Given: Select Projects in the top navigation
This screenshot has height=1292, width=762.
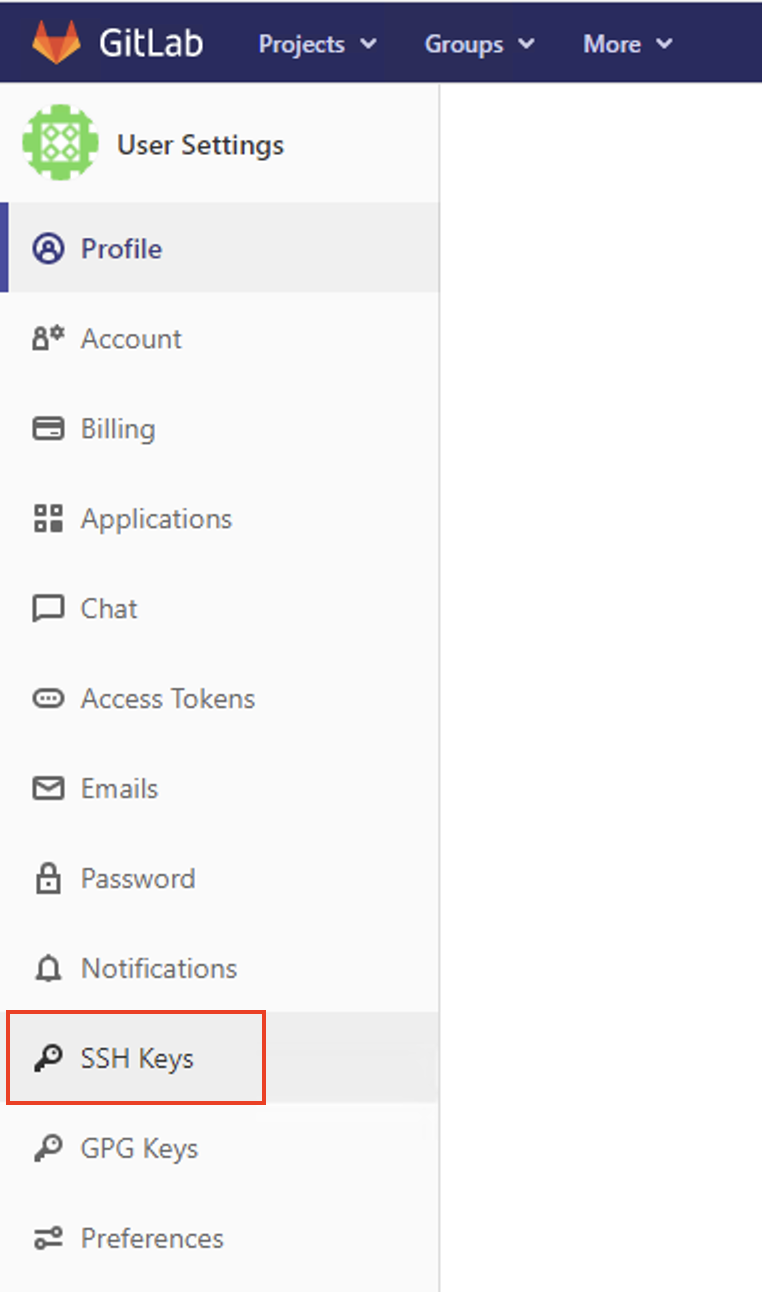Looking at the screenshot, I should pos(300,43).
